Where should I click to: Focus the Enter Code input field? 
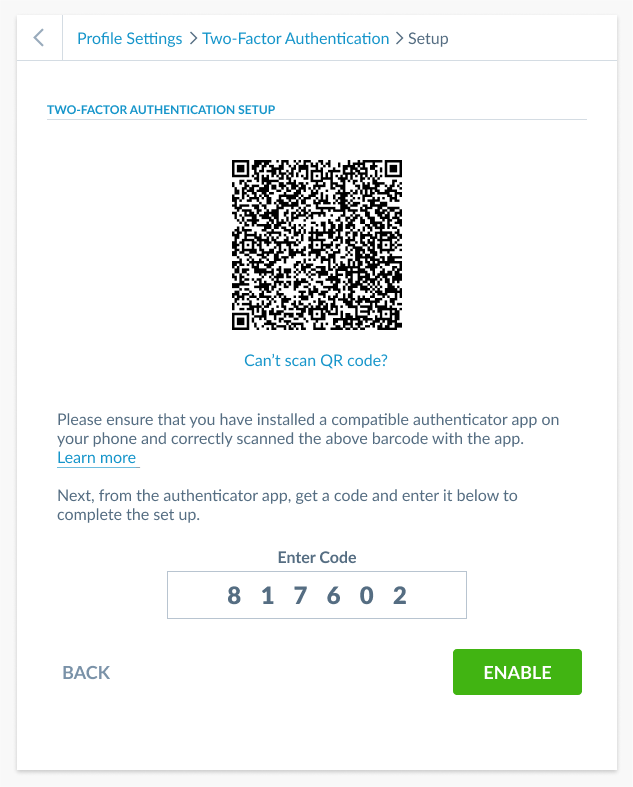(x=316, y=596)
